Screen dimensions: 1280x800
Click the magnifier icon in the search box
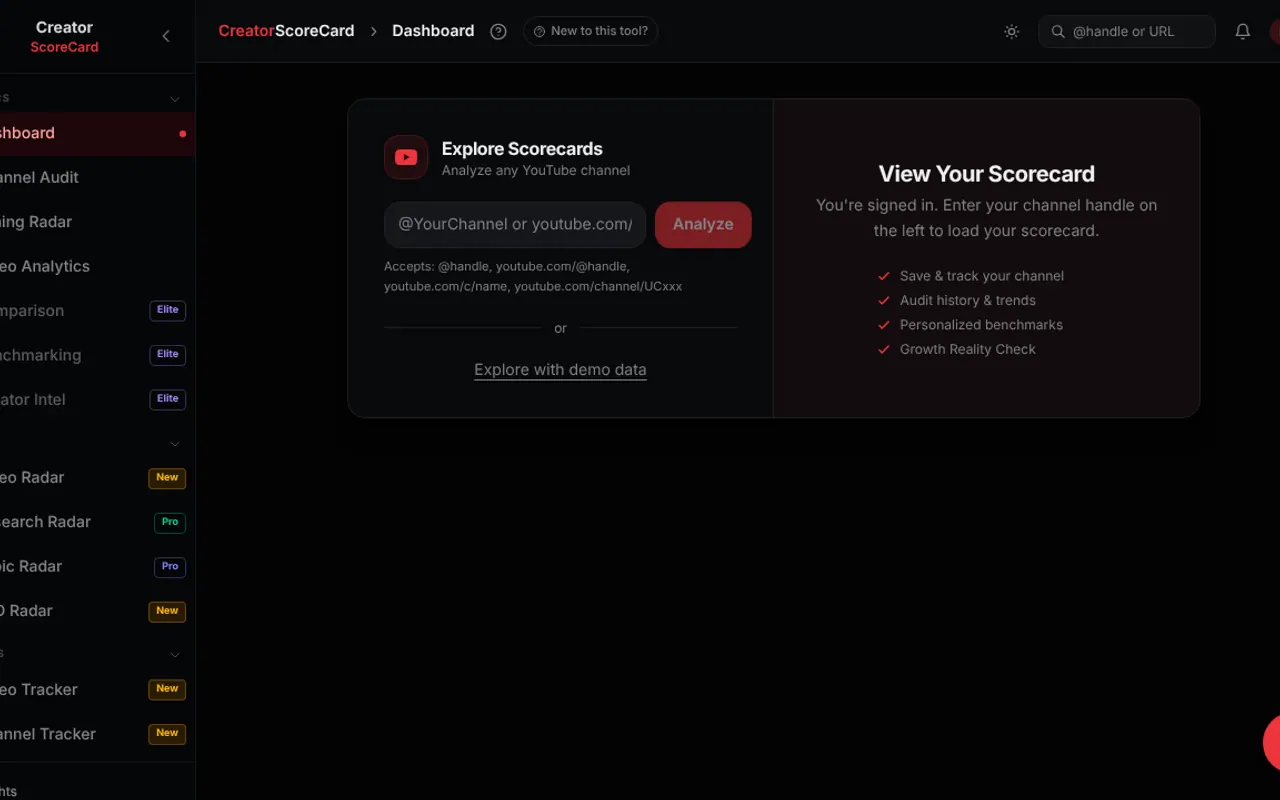pos(1058,31)
